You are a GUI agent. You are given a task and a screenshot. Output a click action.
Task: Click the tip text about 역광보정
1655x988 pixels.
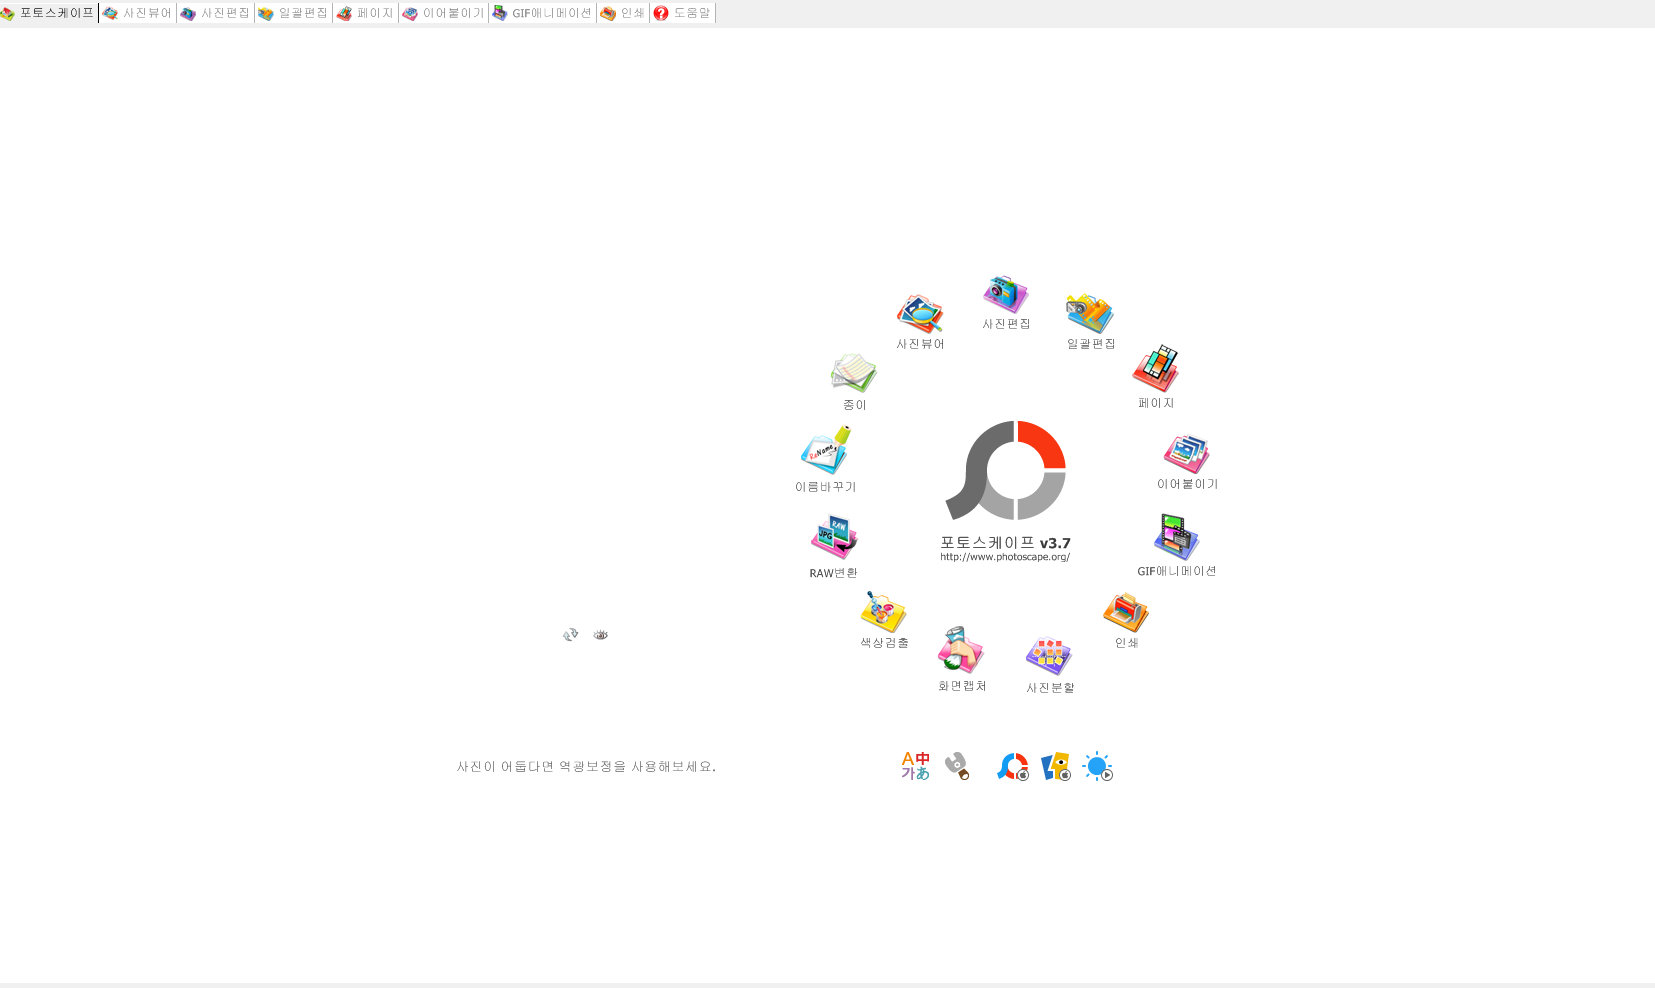[586, 767]
